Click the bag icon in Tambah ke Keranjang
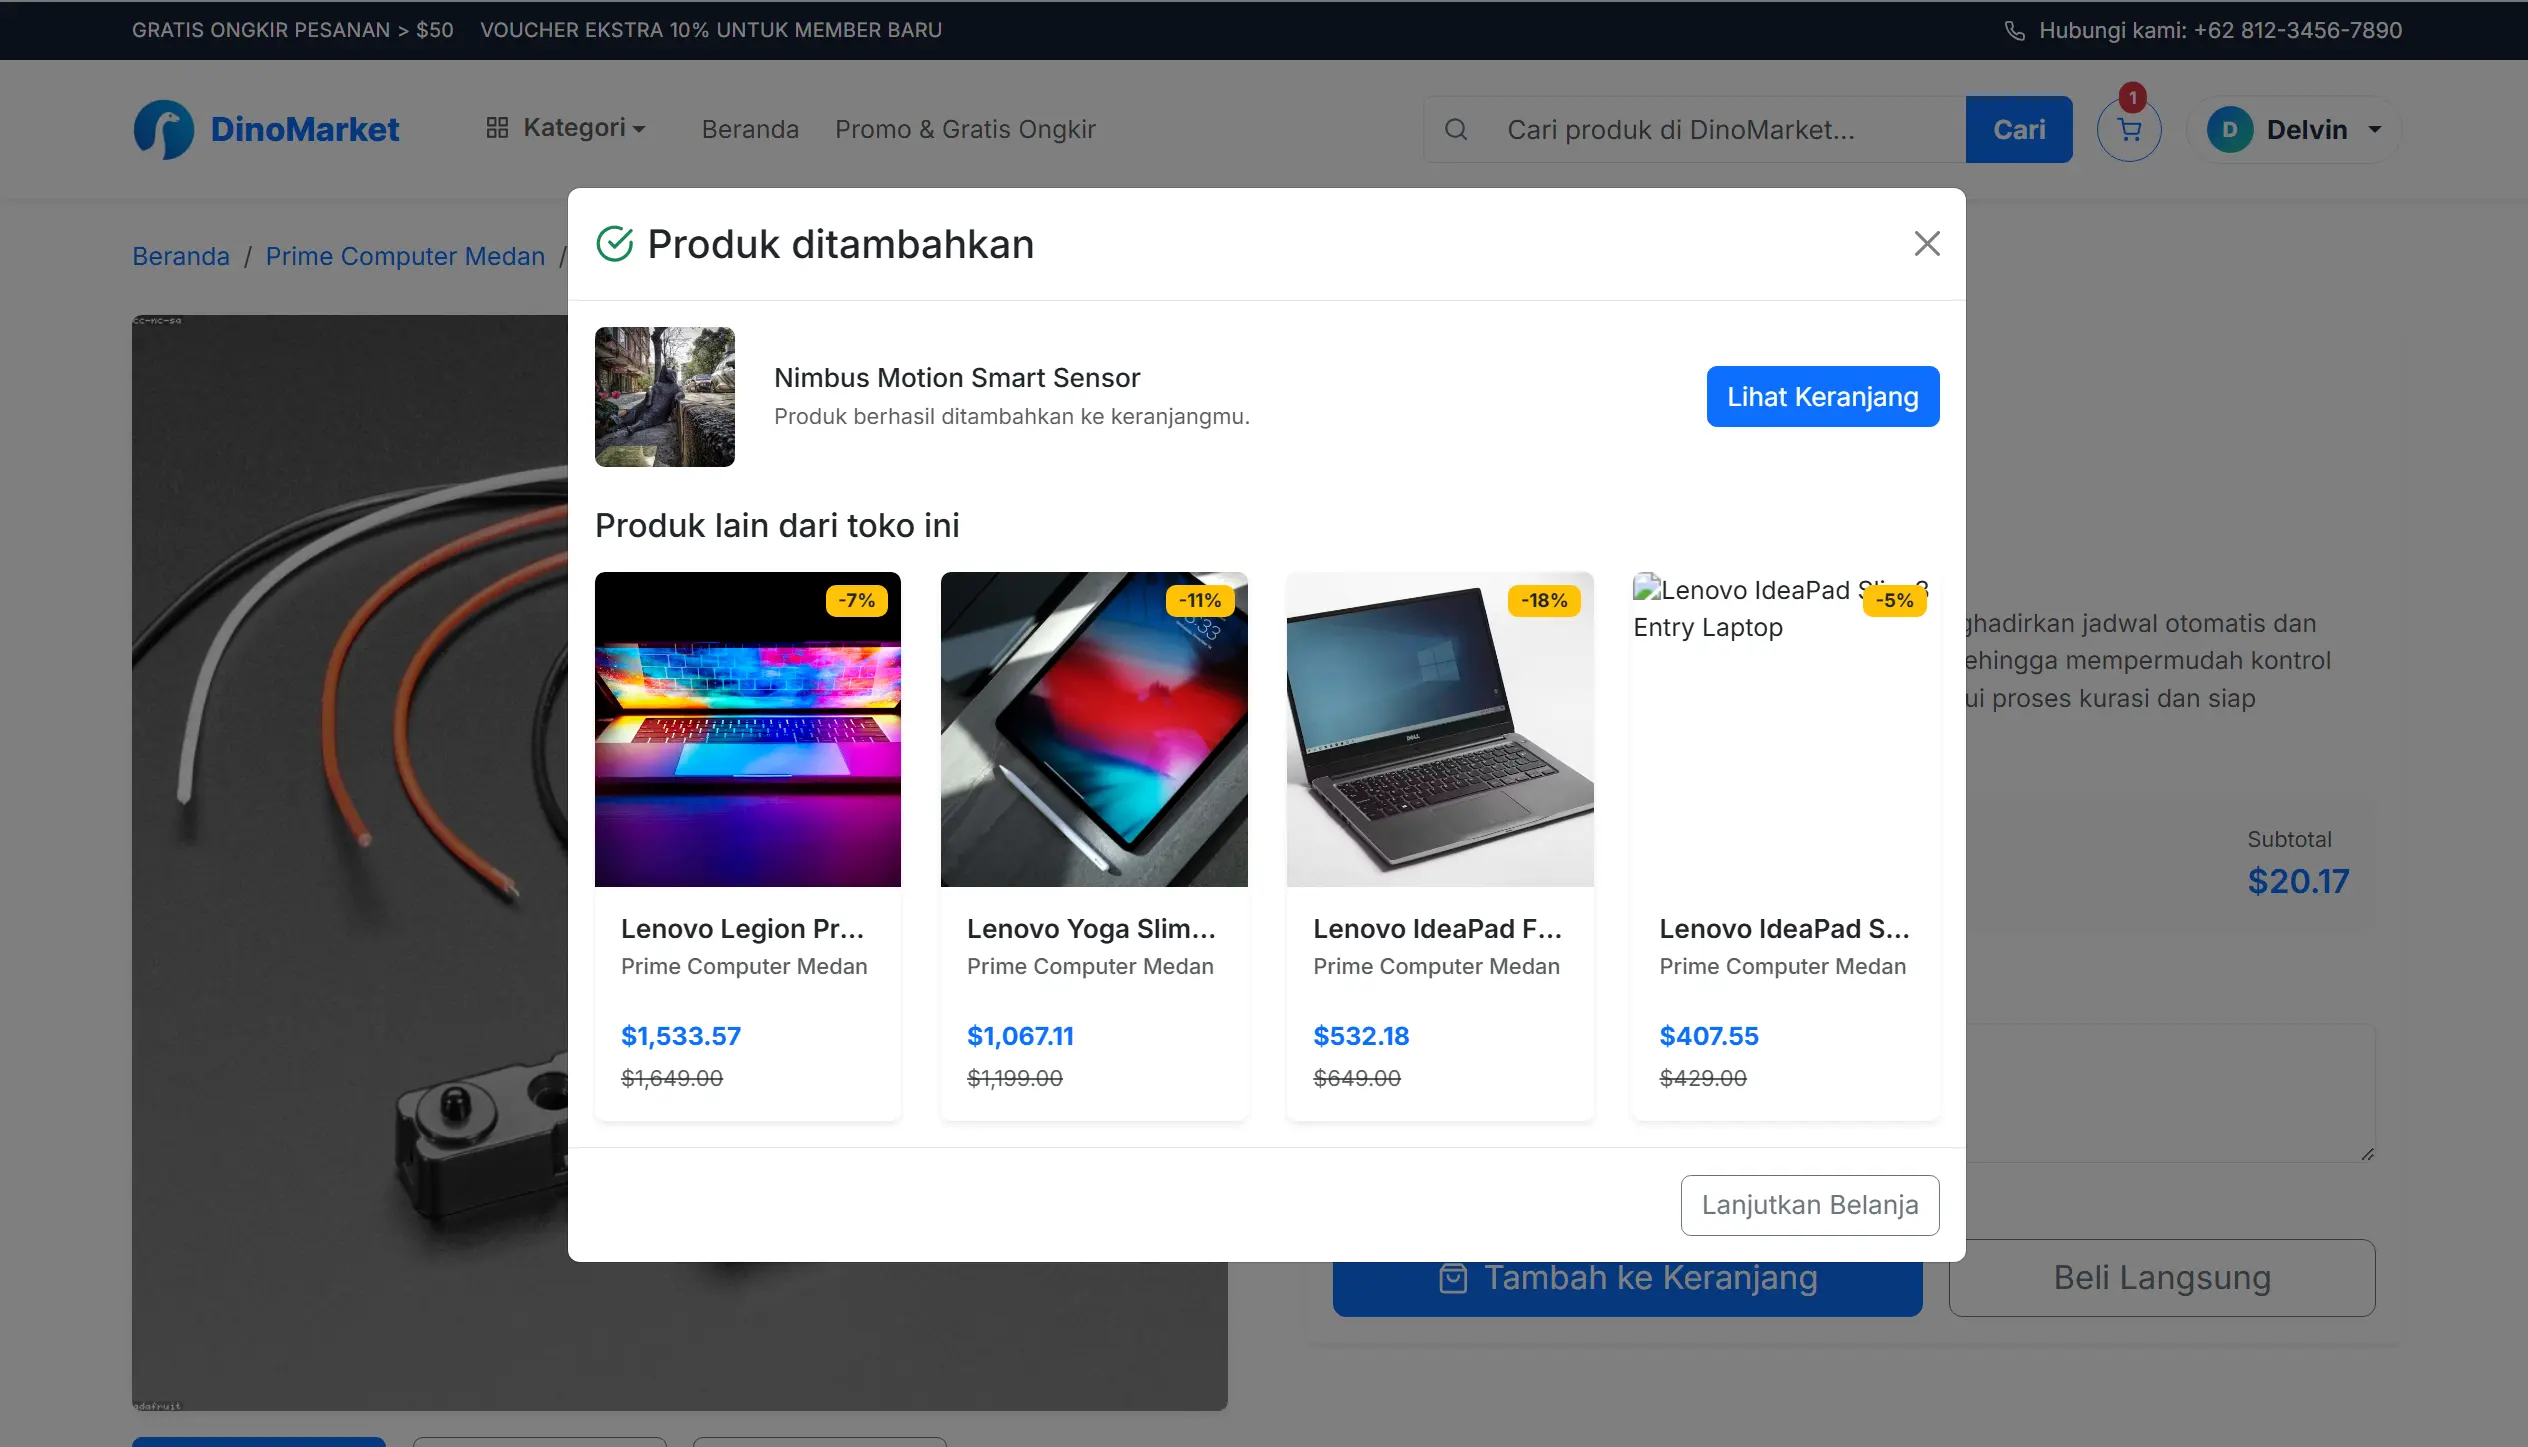The width and height of the screenshot is (2528, 1447). 1452,1279
